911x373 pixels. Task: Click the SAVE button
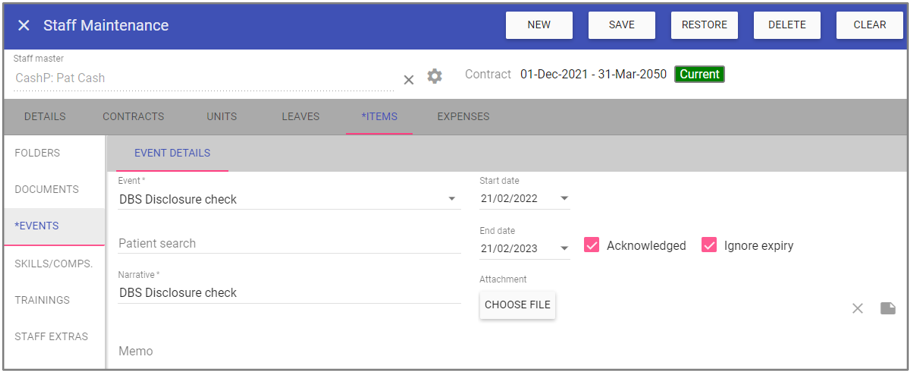pyautogui.click(x=622, y=25)
